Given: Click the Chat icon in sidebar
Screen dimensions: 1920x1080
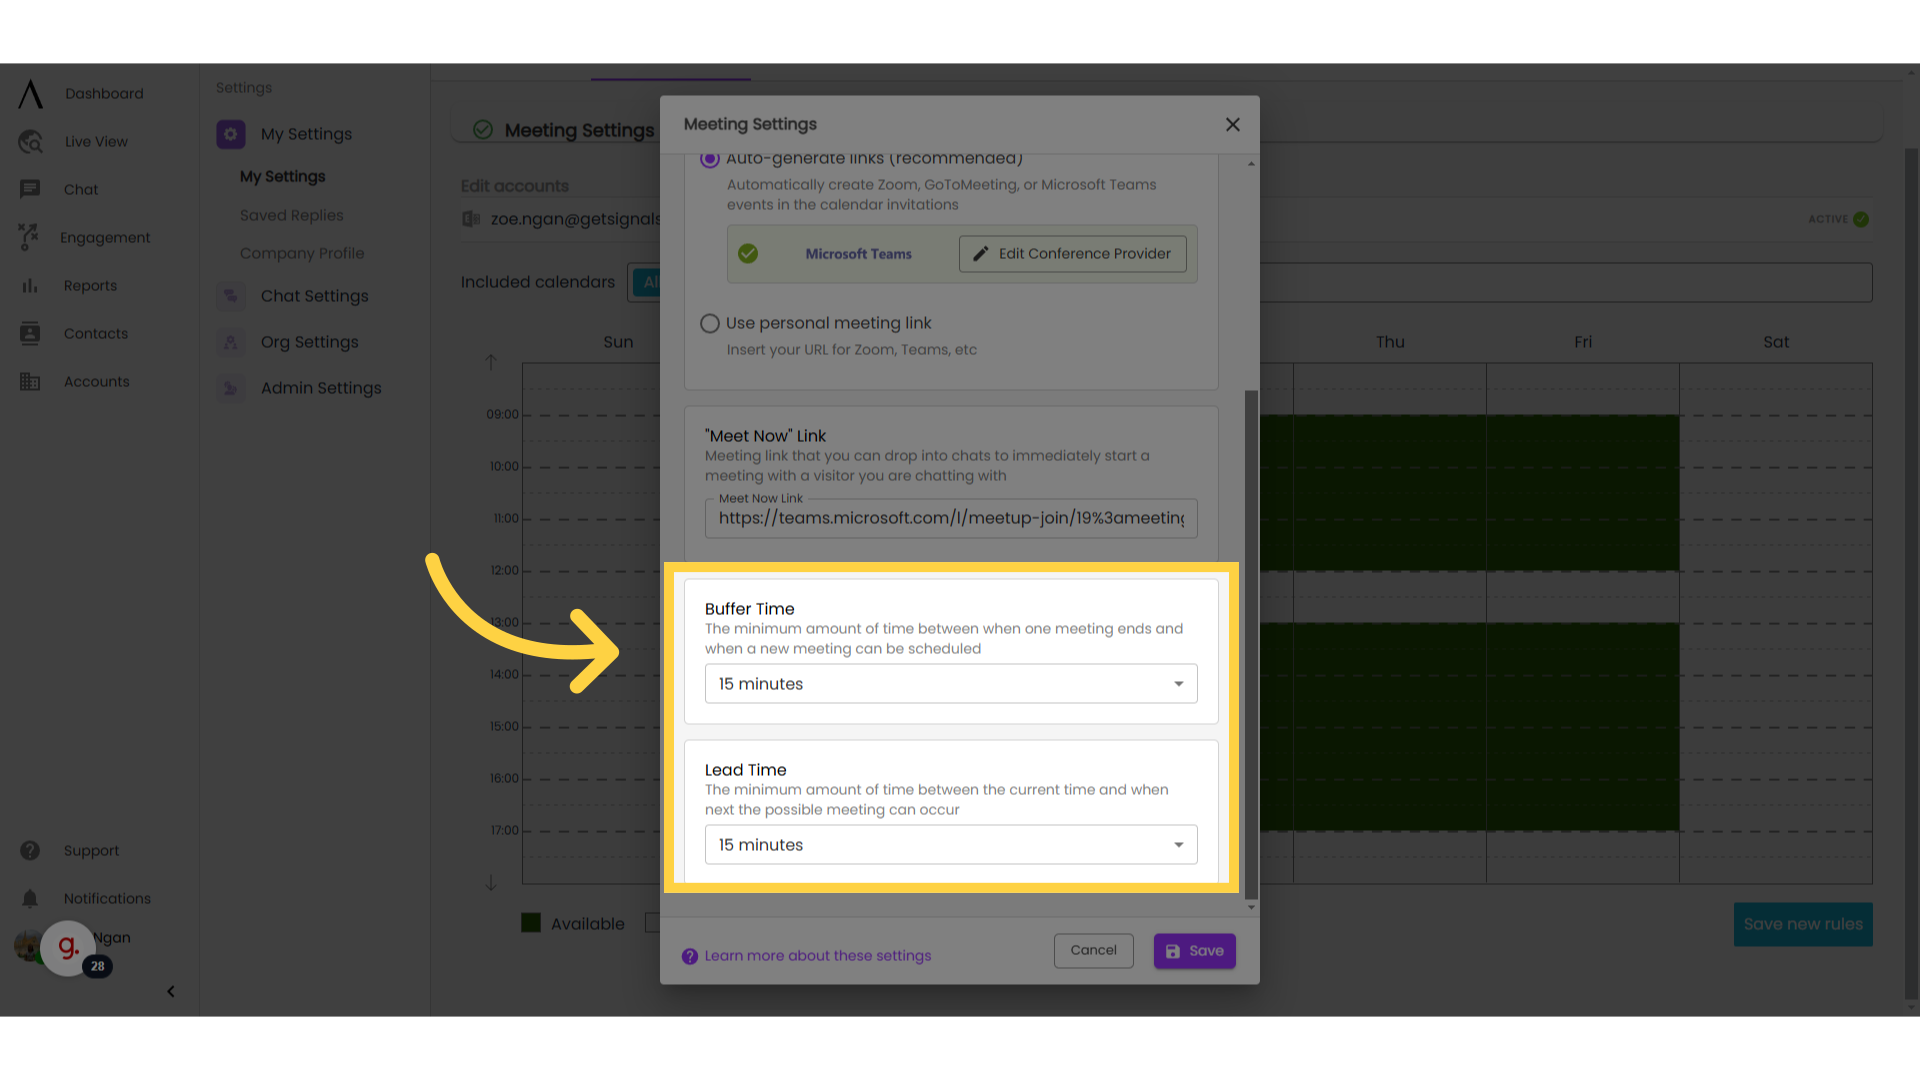Looking at the screenshot, I should pyautogui.click(x=29, y=189).
